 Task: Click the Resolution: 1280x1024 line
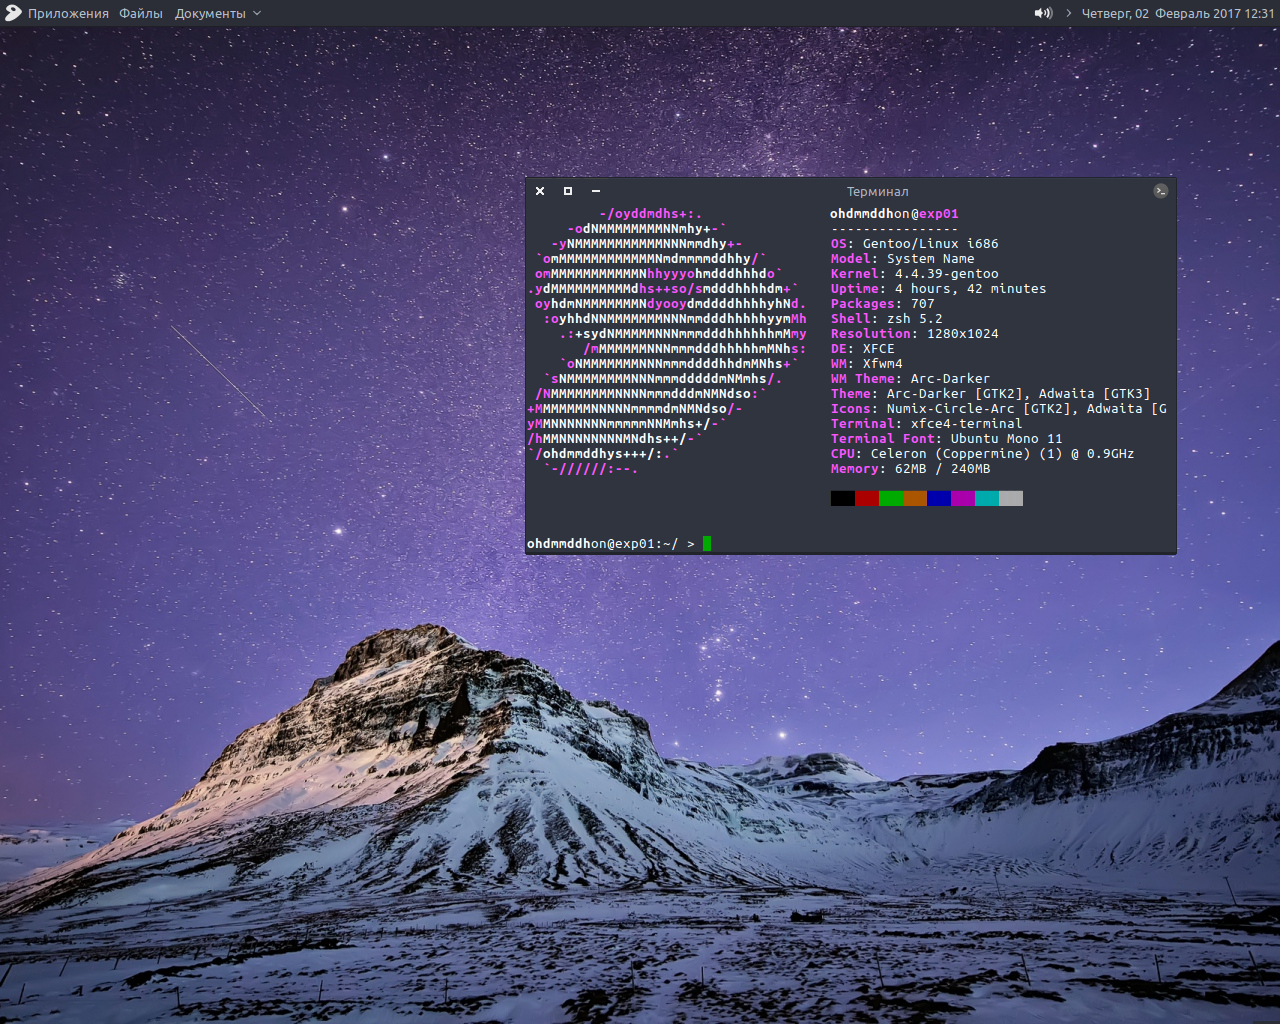(915, 333)
